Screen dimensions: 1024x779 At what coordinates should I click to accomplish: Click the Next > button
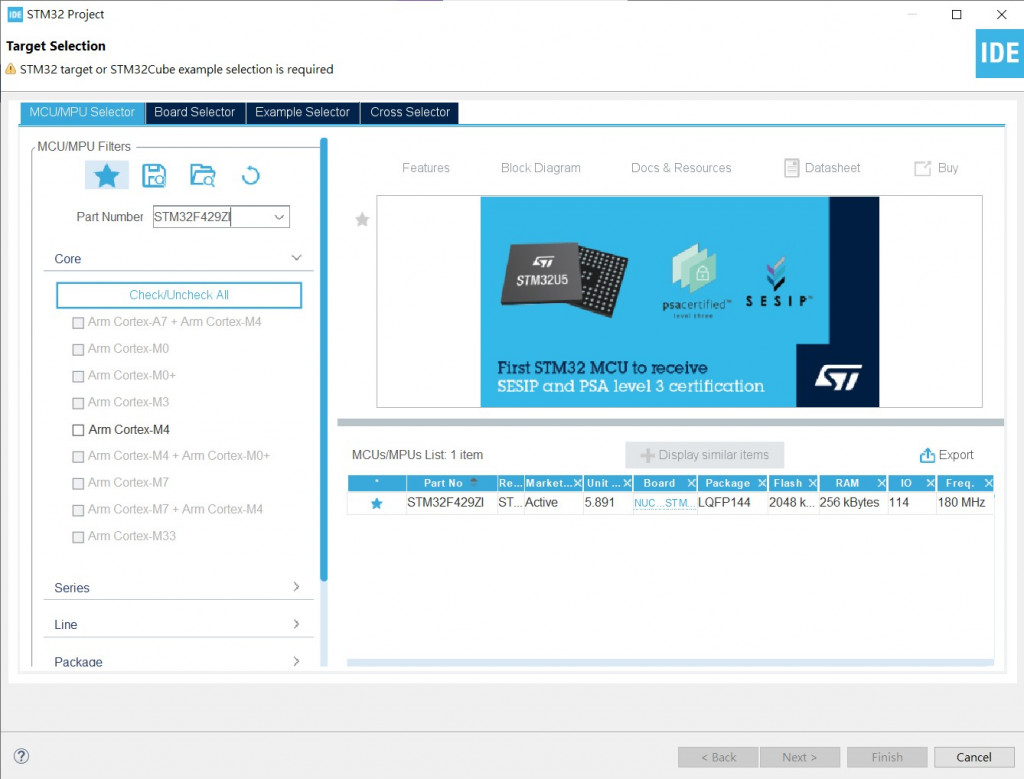click(x=799, y=757)
